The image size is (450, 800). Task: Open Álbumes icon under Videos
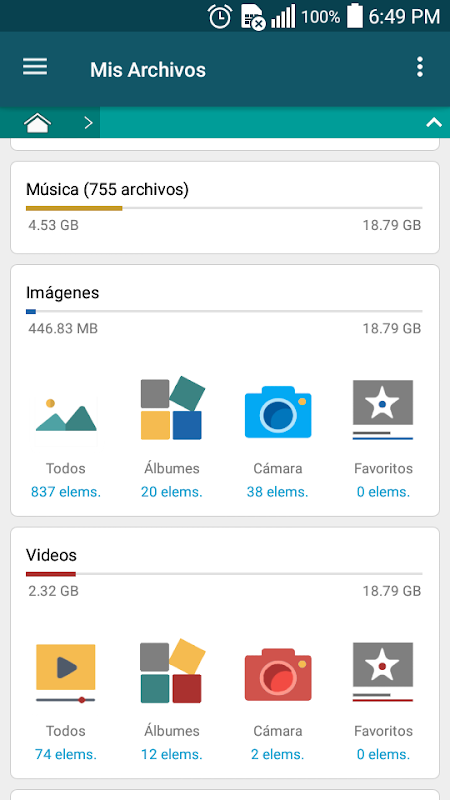click(x=172, y=670)
